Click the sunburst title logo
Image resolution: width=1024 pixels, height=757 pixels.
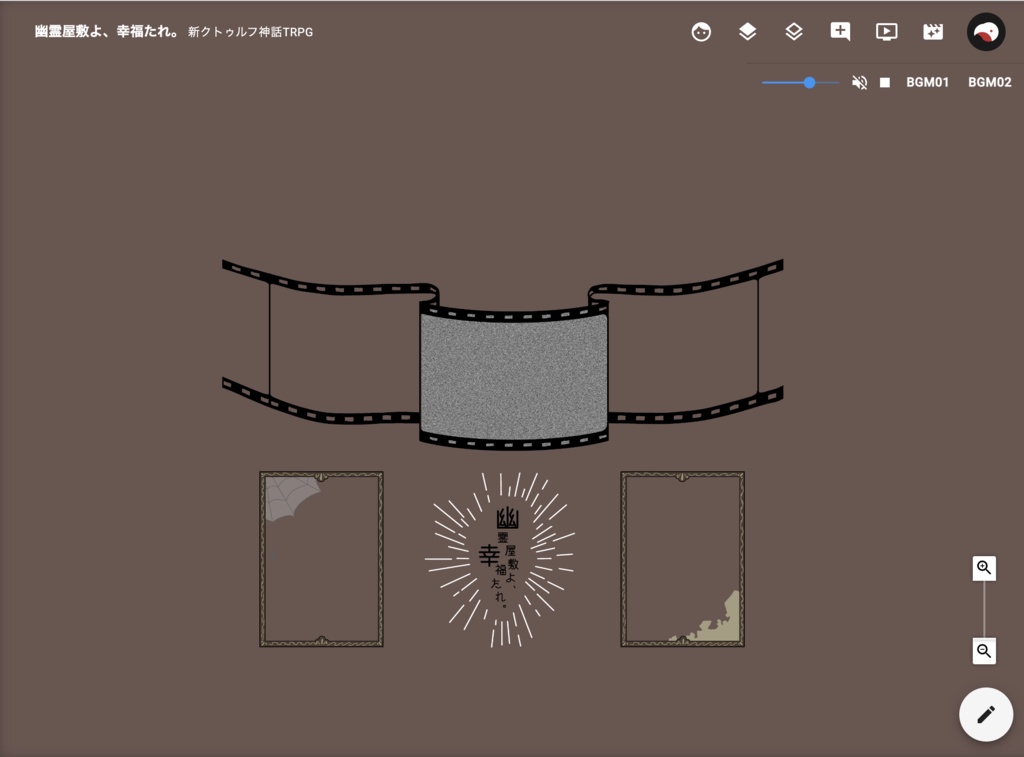tap(500, 560)
